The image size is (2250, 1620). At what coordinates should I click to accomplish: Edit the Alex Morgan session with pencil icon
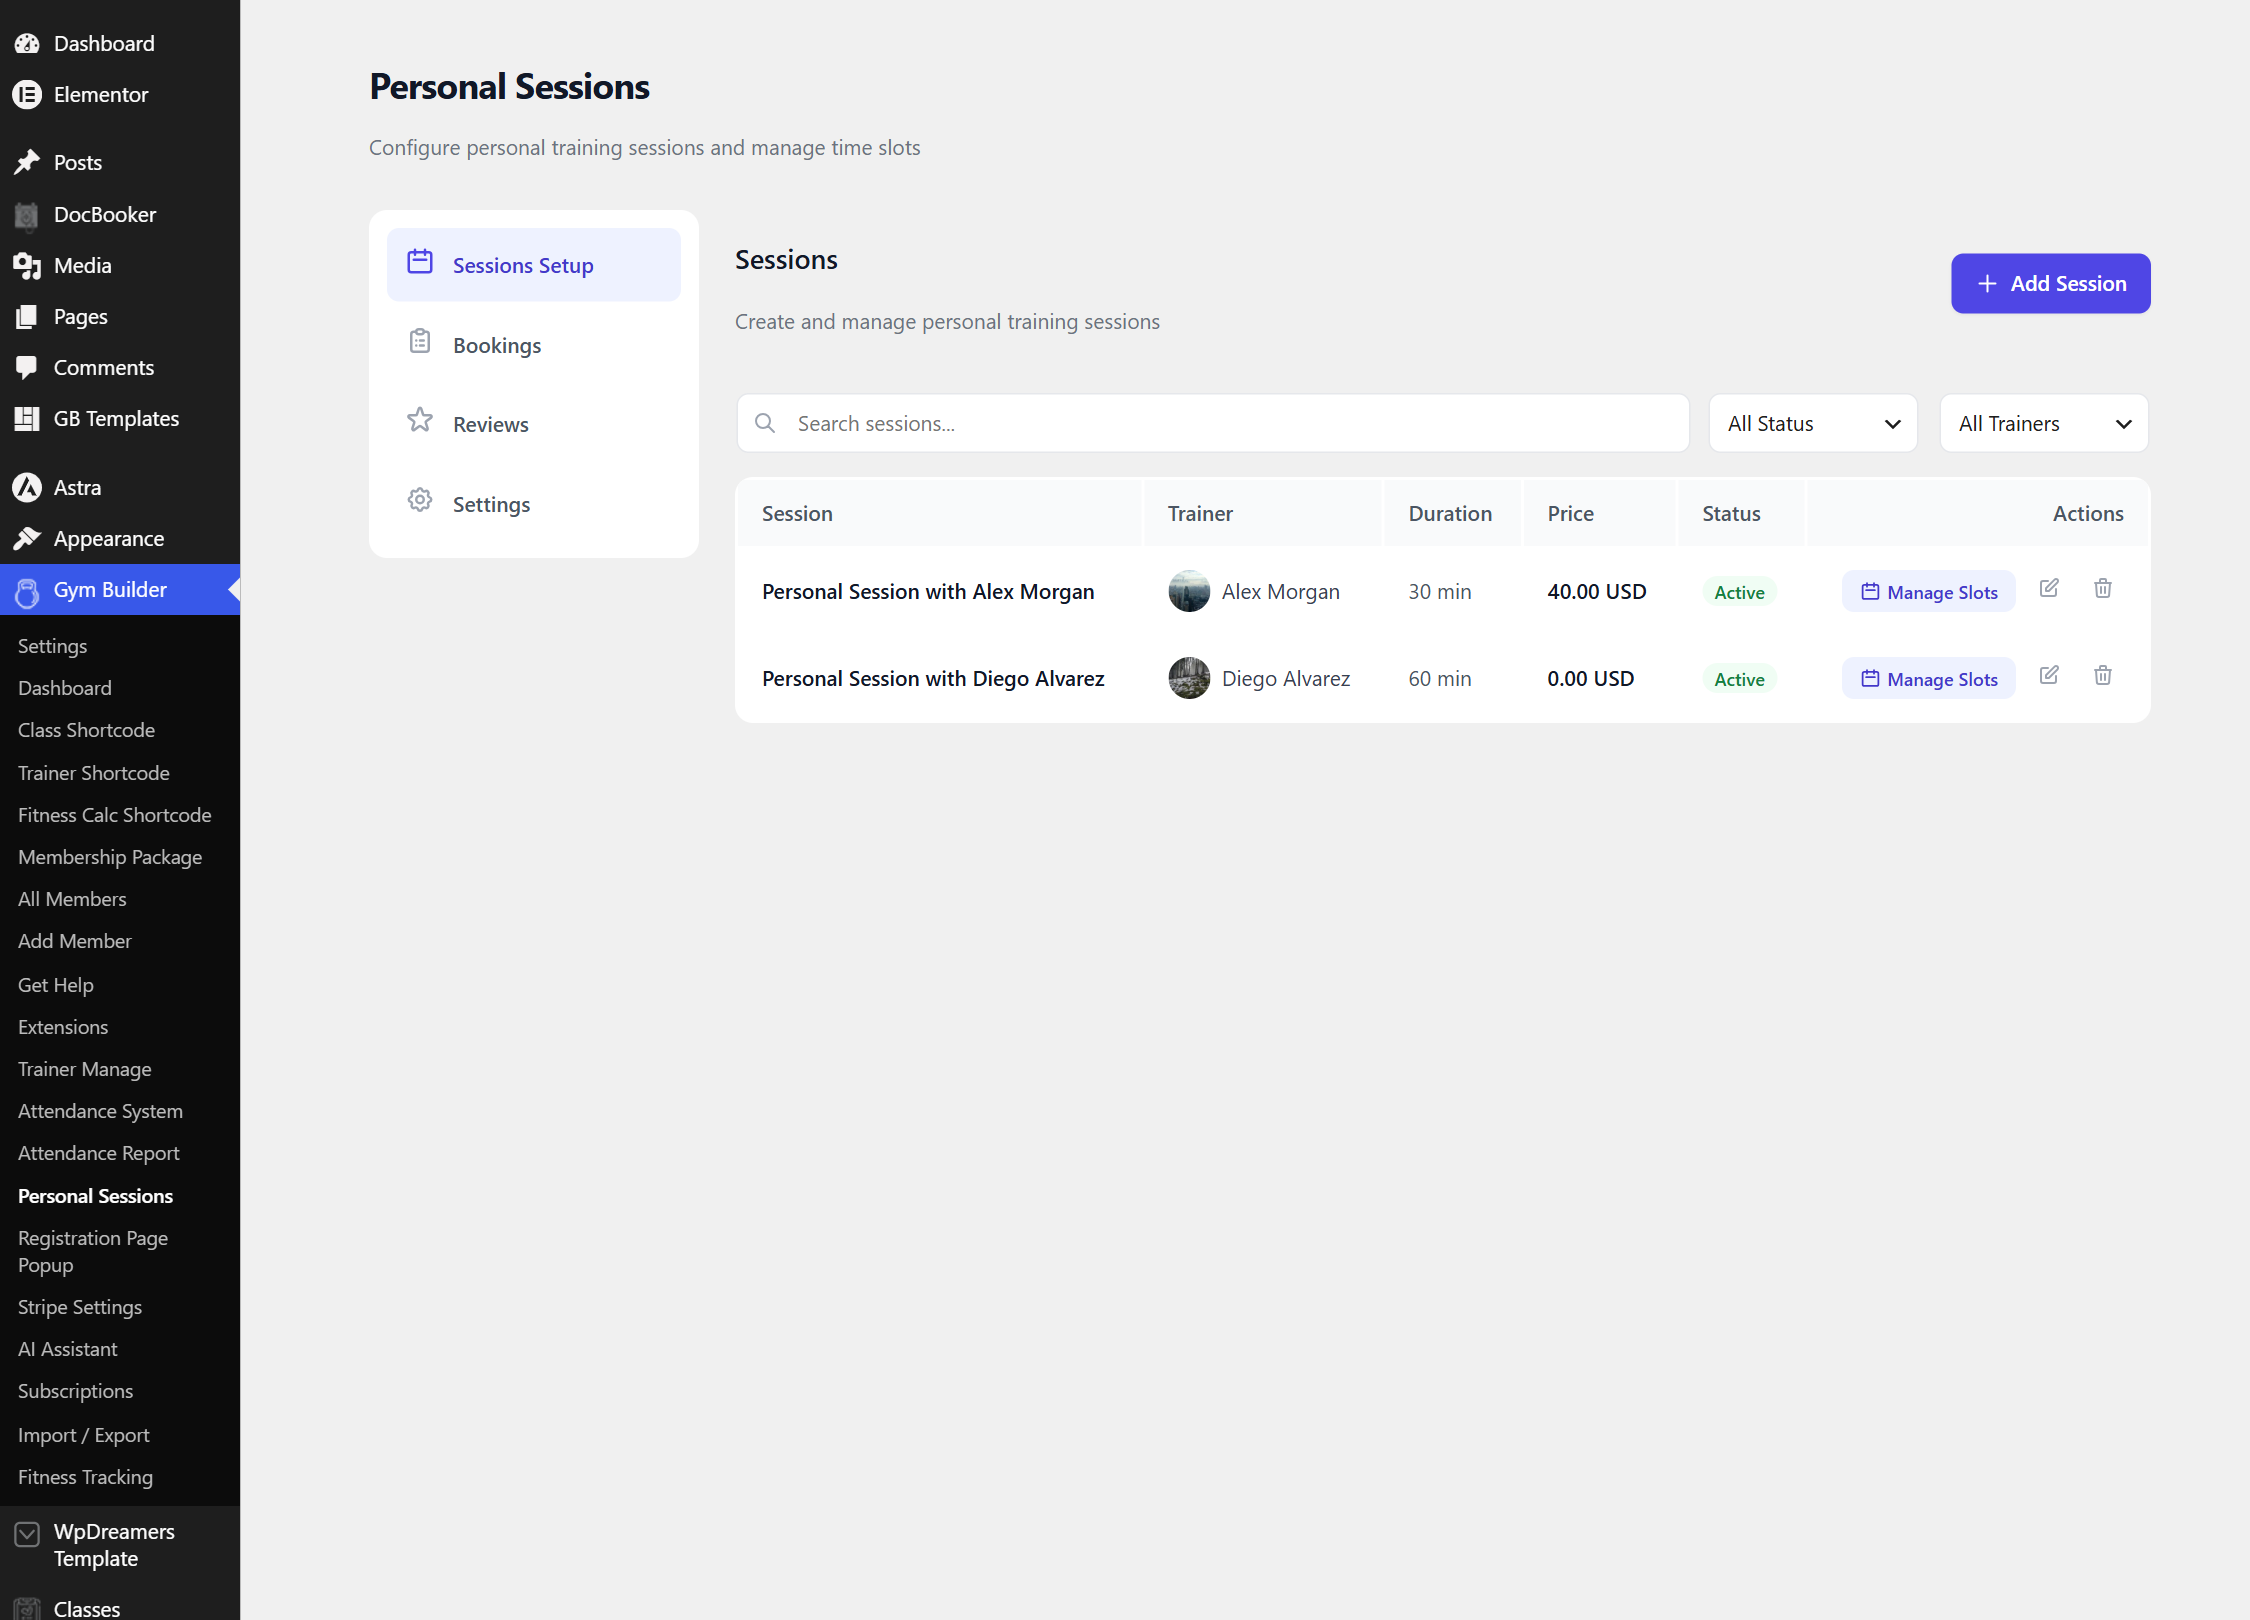2049,588
